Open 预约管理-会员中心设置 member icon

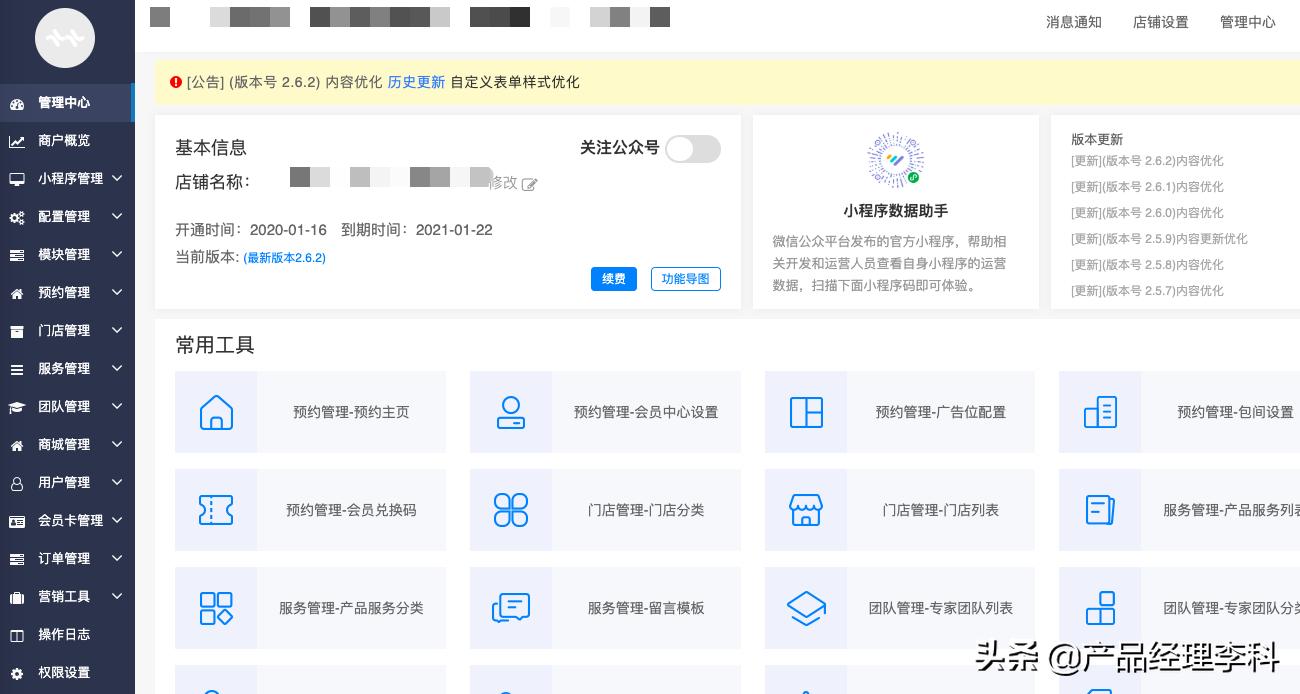pos(511,412)
